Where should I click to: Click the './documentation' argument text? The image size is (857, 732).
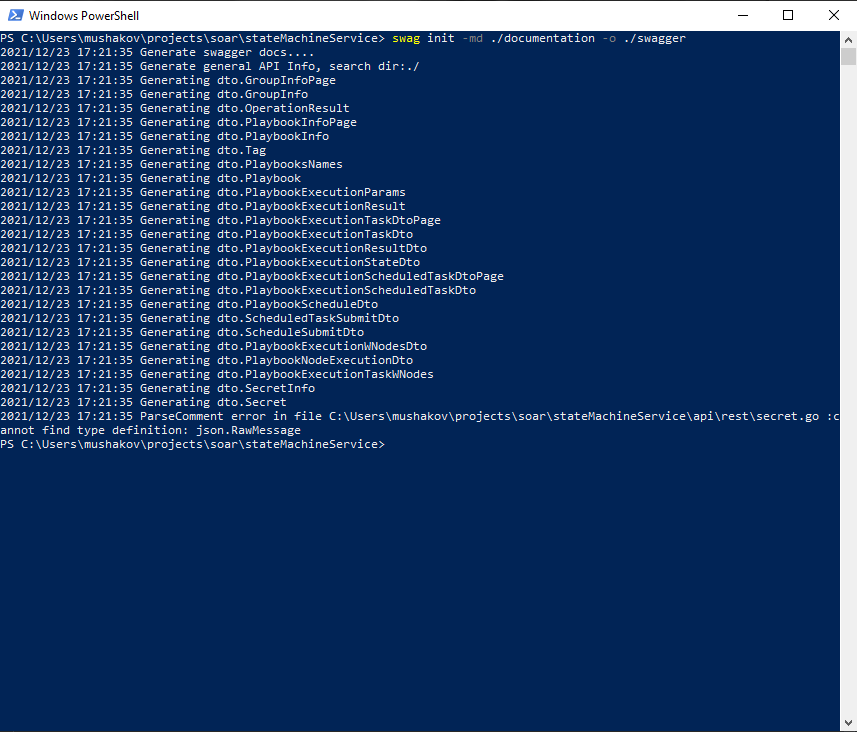coord(543,38)
